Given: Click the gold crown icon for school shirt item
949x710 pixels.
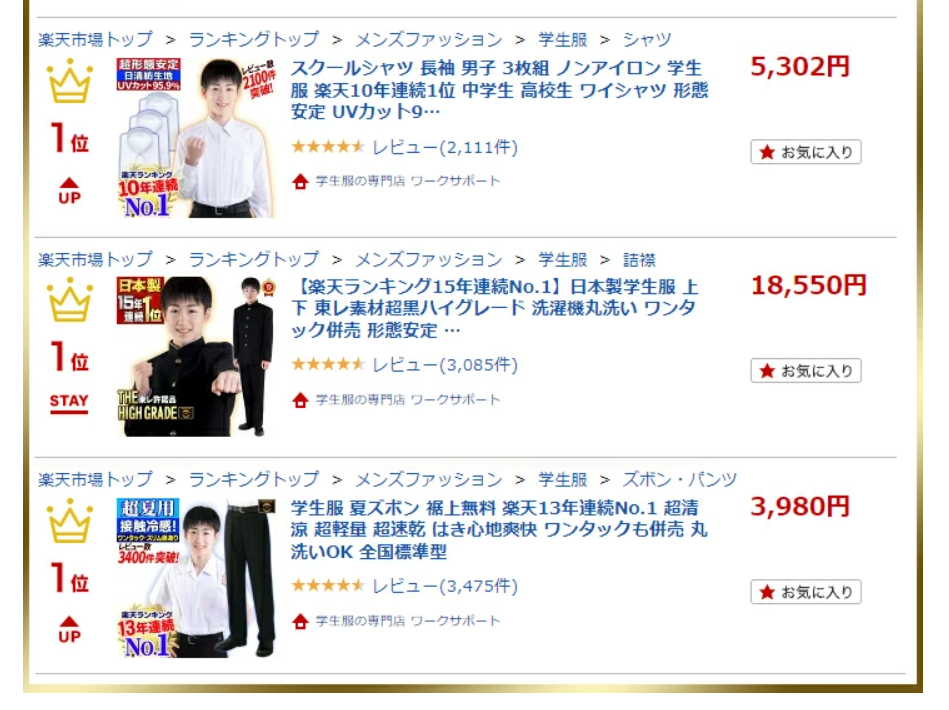Looking at the screenshot, I should click(x=70, y=81).
